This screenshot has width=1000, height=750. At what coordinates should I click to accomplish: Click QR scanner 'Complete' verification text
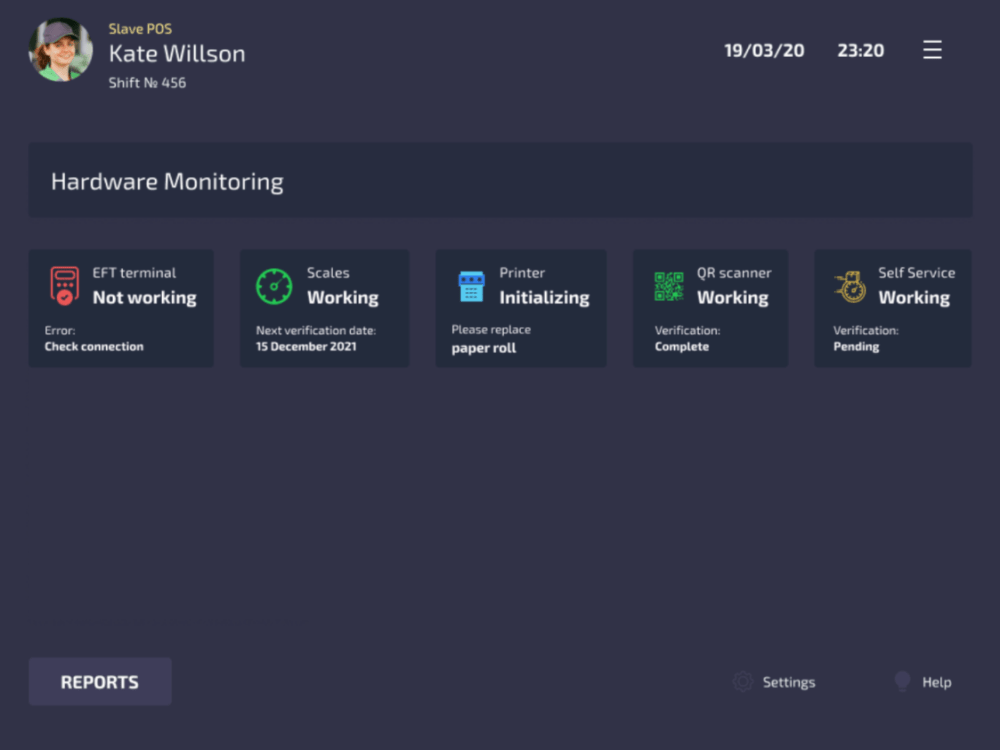coord(682,346)
